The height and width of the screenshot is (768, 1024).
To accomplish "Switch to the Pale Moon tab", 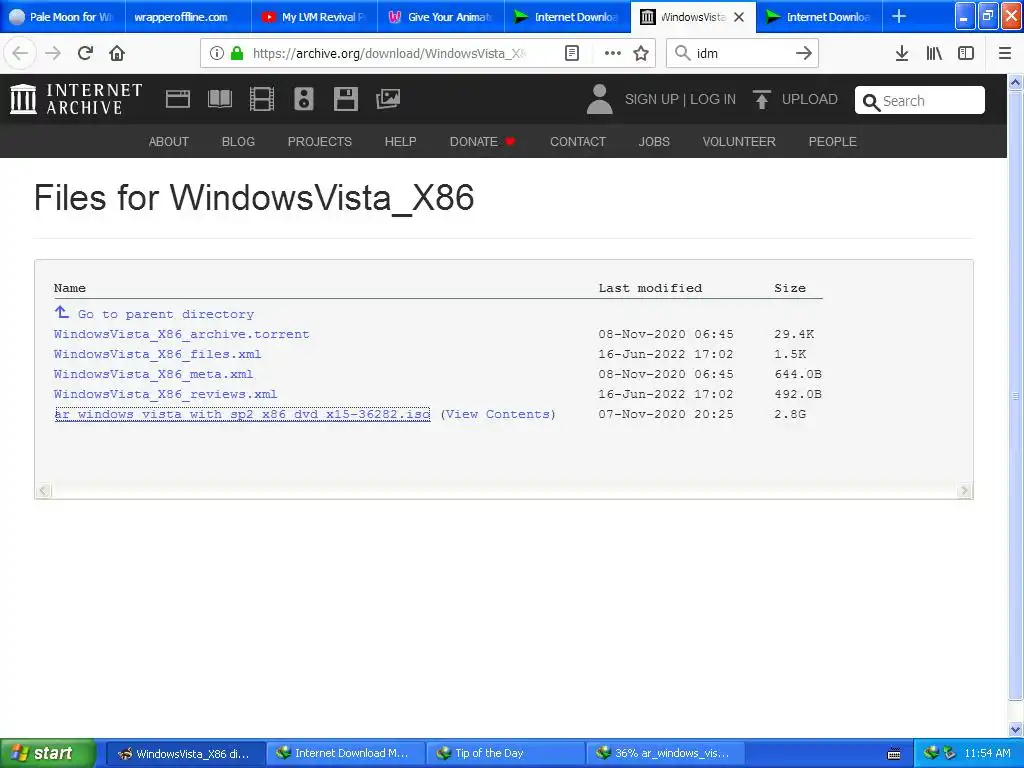I will coord(62,17).
